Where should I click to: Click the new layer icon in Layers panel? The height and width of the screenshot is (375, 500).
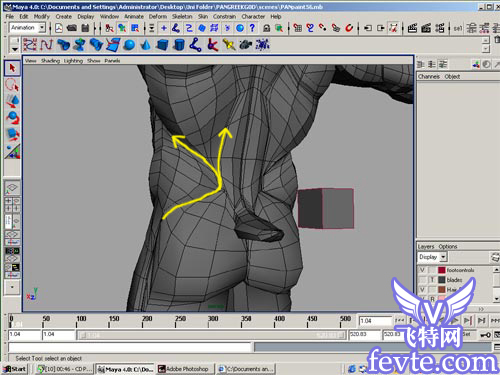pos(495,257)
